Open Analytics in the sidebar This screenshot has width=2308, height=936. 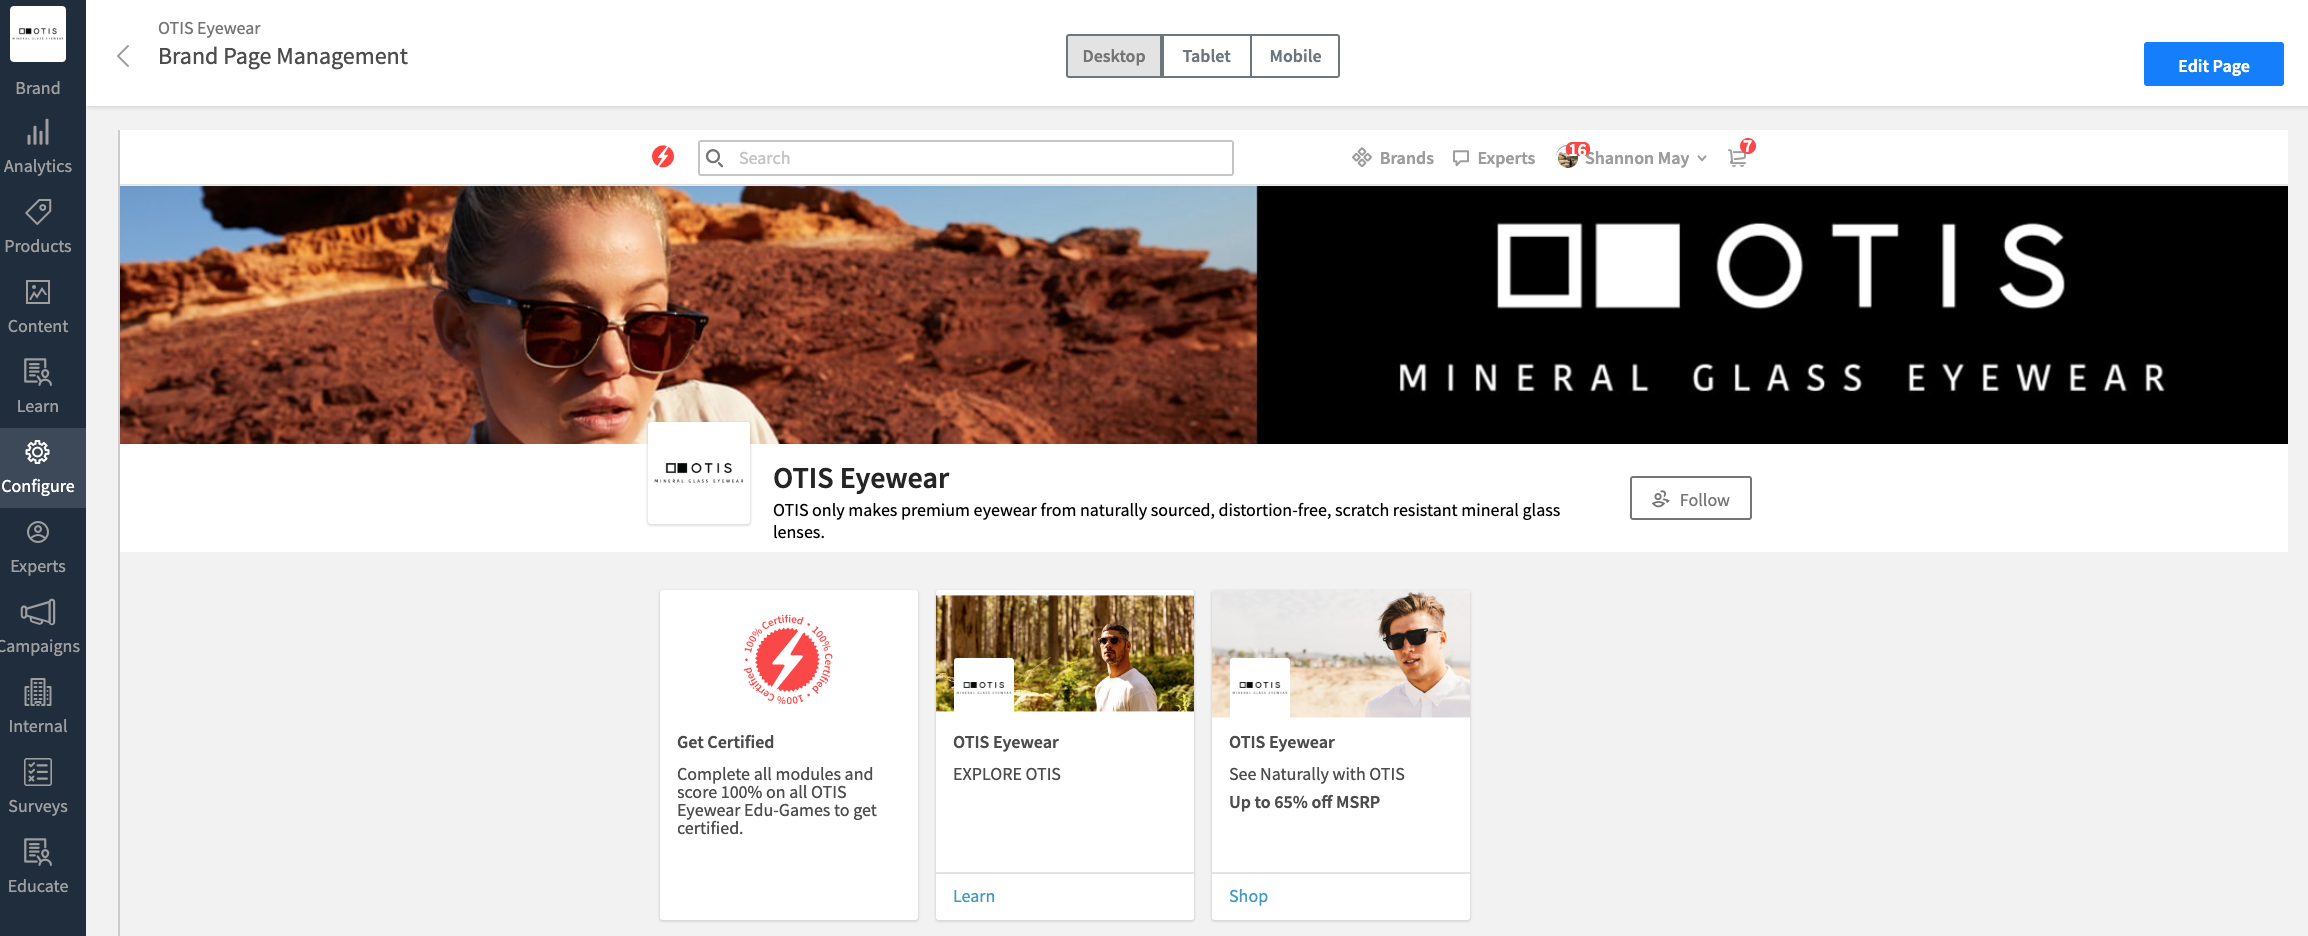click(38, 147)
